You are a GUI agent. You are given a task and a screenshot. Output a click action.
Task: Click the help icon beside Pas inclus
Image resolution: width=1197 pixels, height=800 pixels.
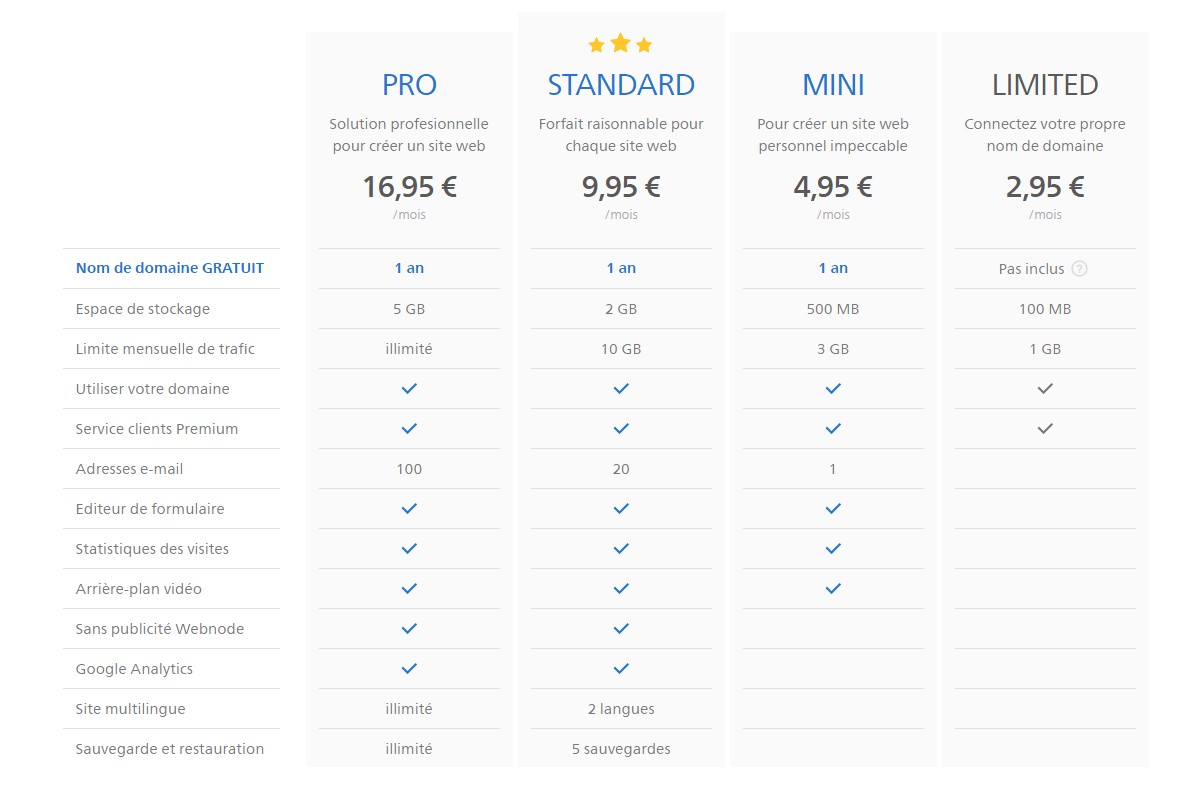[1079, 269]
